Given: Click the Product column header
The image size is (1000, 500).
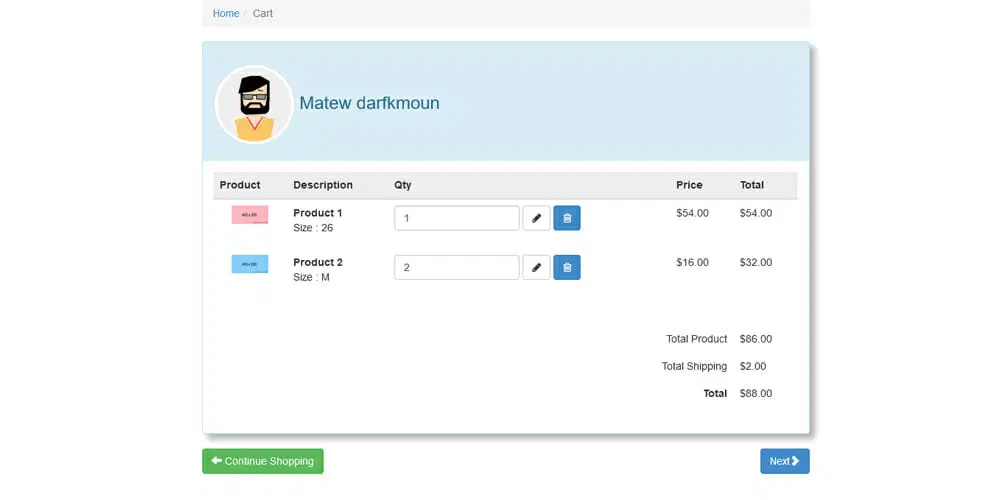Looking at the screenshot, I should [240, 185].
